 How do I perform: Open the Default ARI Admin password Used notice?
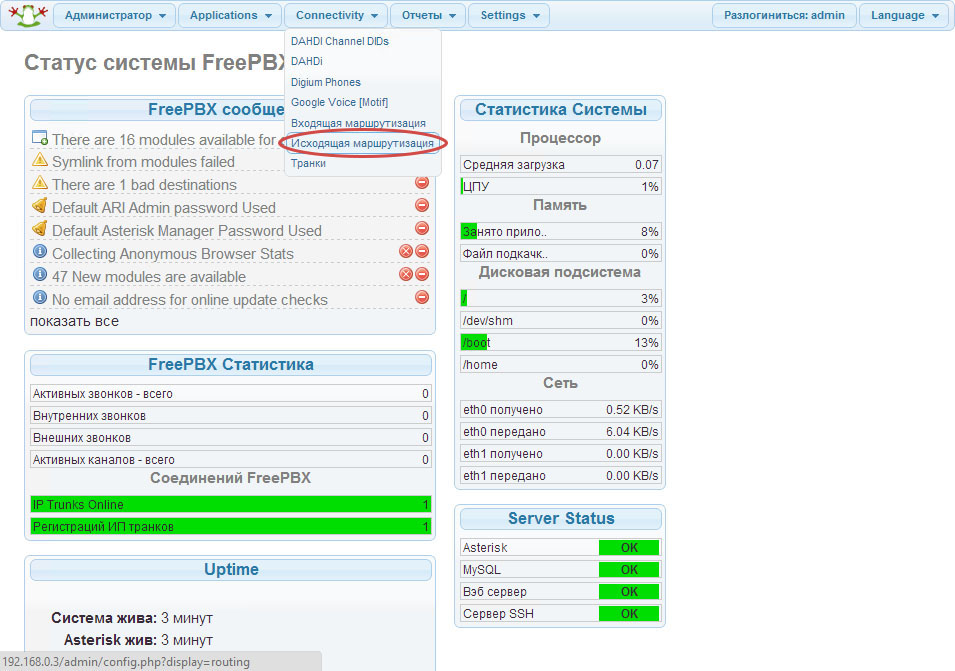pyautogui.click(x=164, y=208)
